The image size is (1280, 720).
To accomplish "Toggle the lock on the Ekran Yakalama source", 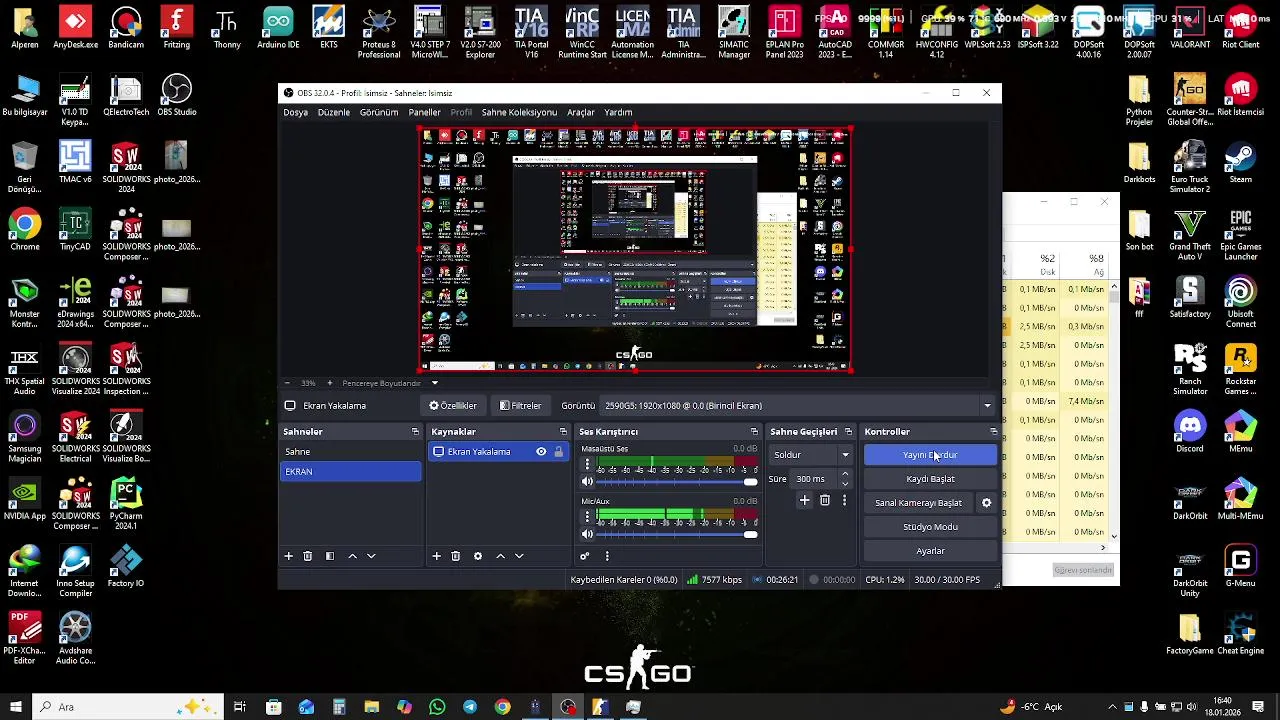I will point(558,452).
